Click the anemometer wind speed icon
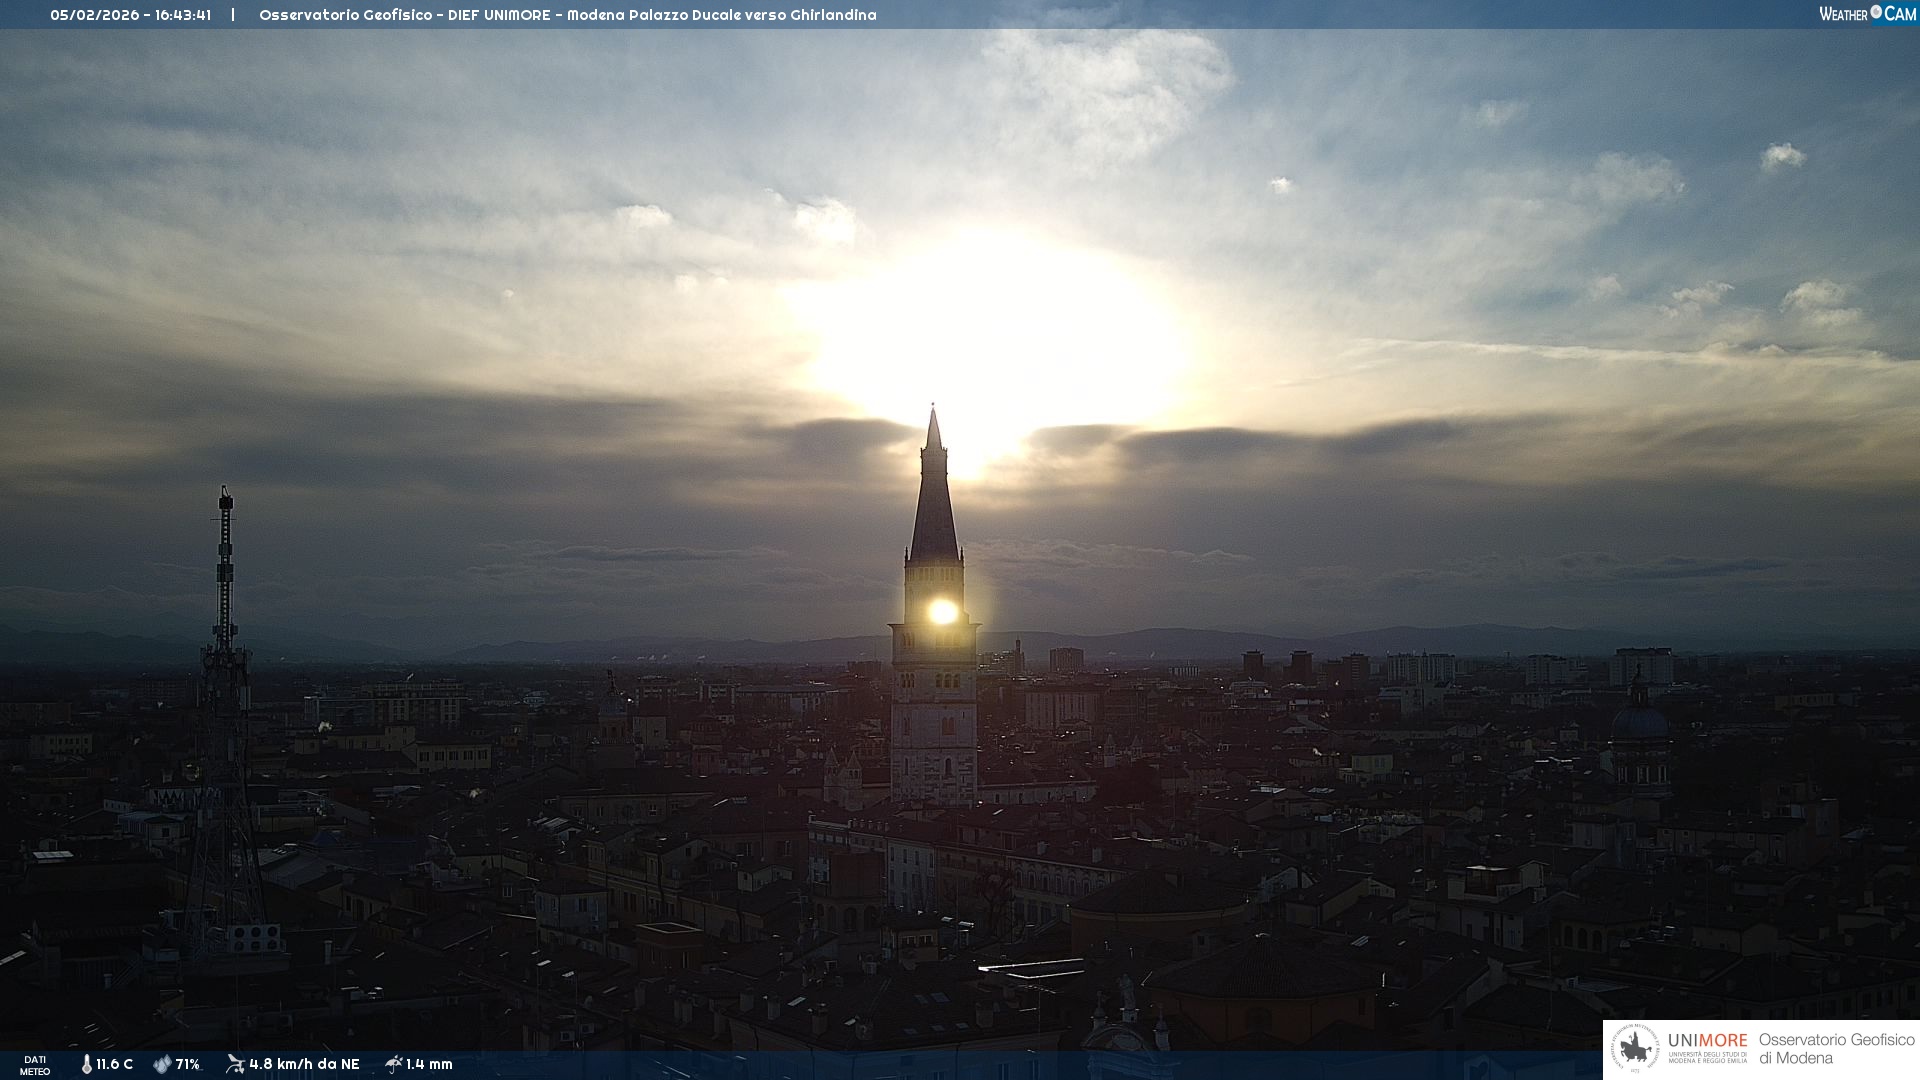This screenshot has width=1920, height=1080. [x=235, y=1064]
